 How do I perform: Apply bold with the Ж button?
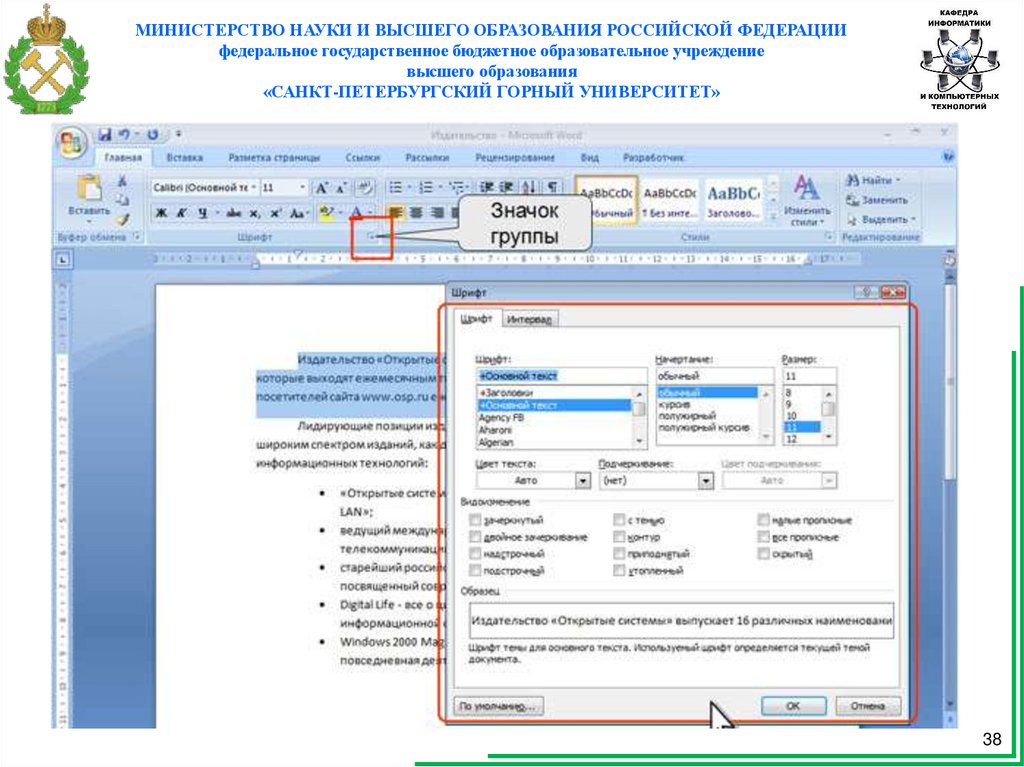point(163,213)
